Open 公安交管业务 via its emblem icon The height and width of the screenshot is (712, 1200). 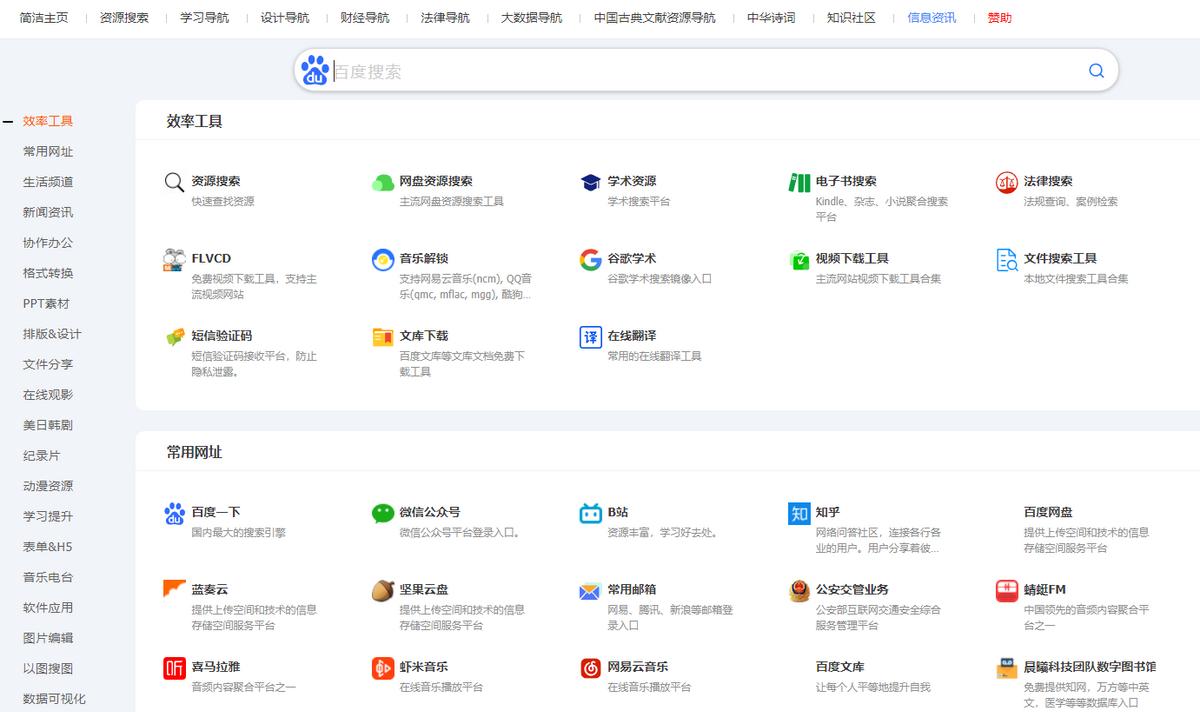tap(797, 589)
